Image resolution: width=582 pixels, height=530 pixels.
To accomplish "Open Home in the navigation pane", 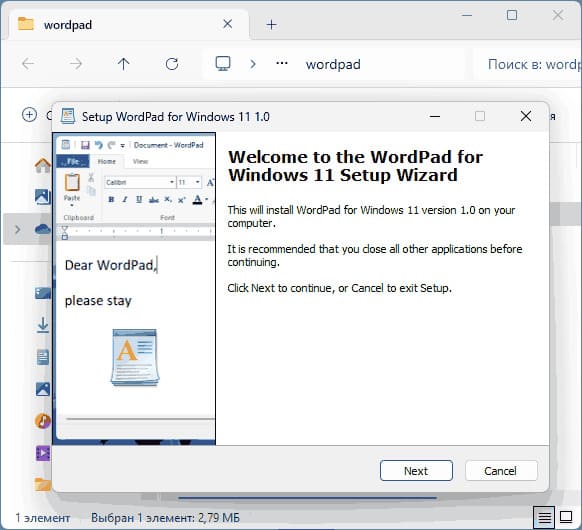I will click(43, 166).
